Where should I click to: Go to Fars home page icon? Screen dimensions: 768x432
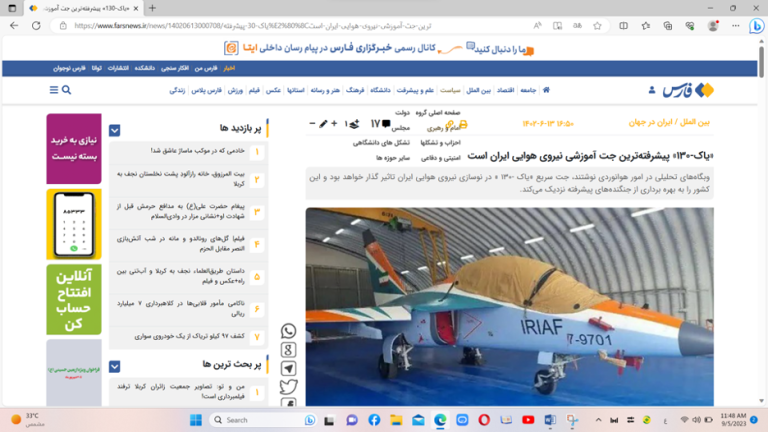[546, 90]
